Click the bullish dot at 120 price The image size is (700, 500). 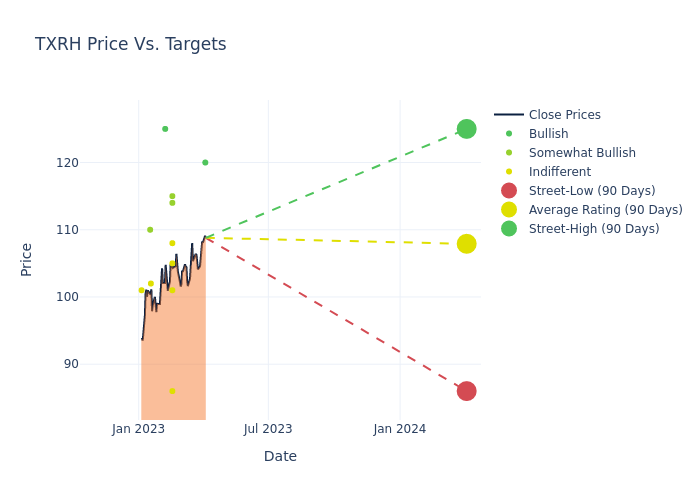tap(205, 163)
